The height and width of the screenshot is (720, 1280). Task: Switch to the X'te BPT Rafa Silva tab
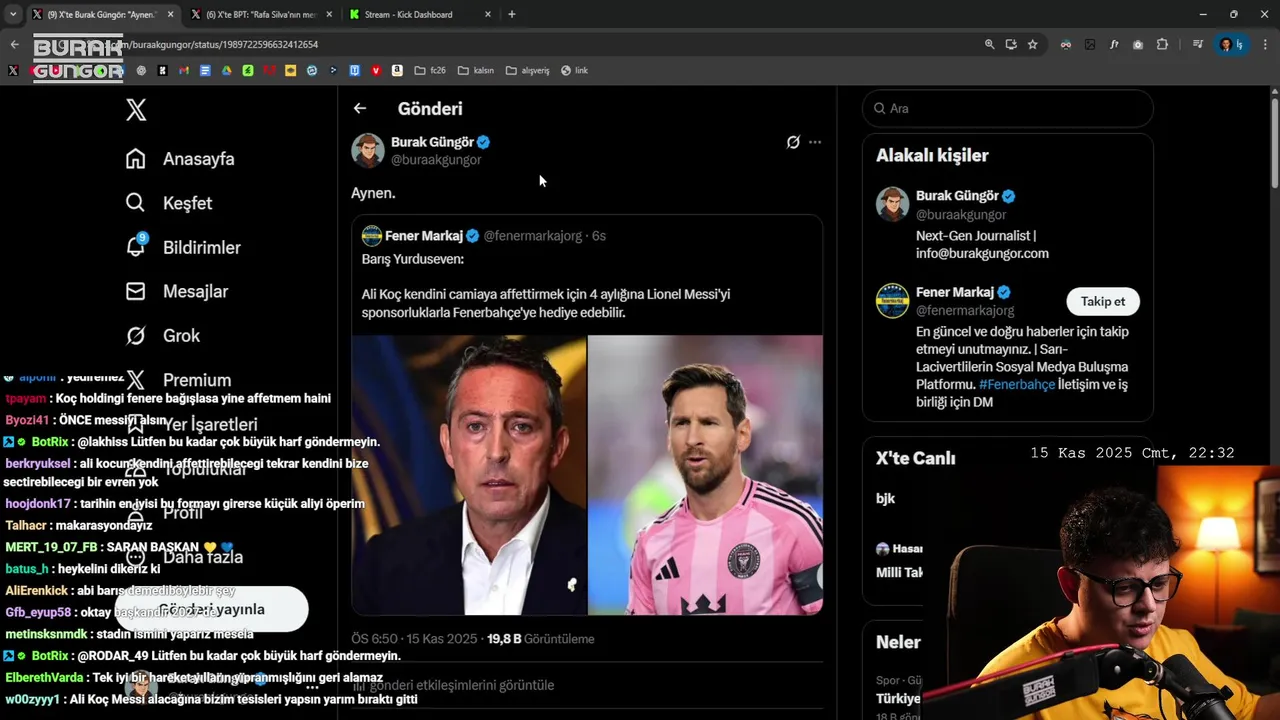pyautogui.click(x=262, y=14)
